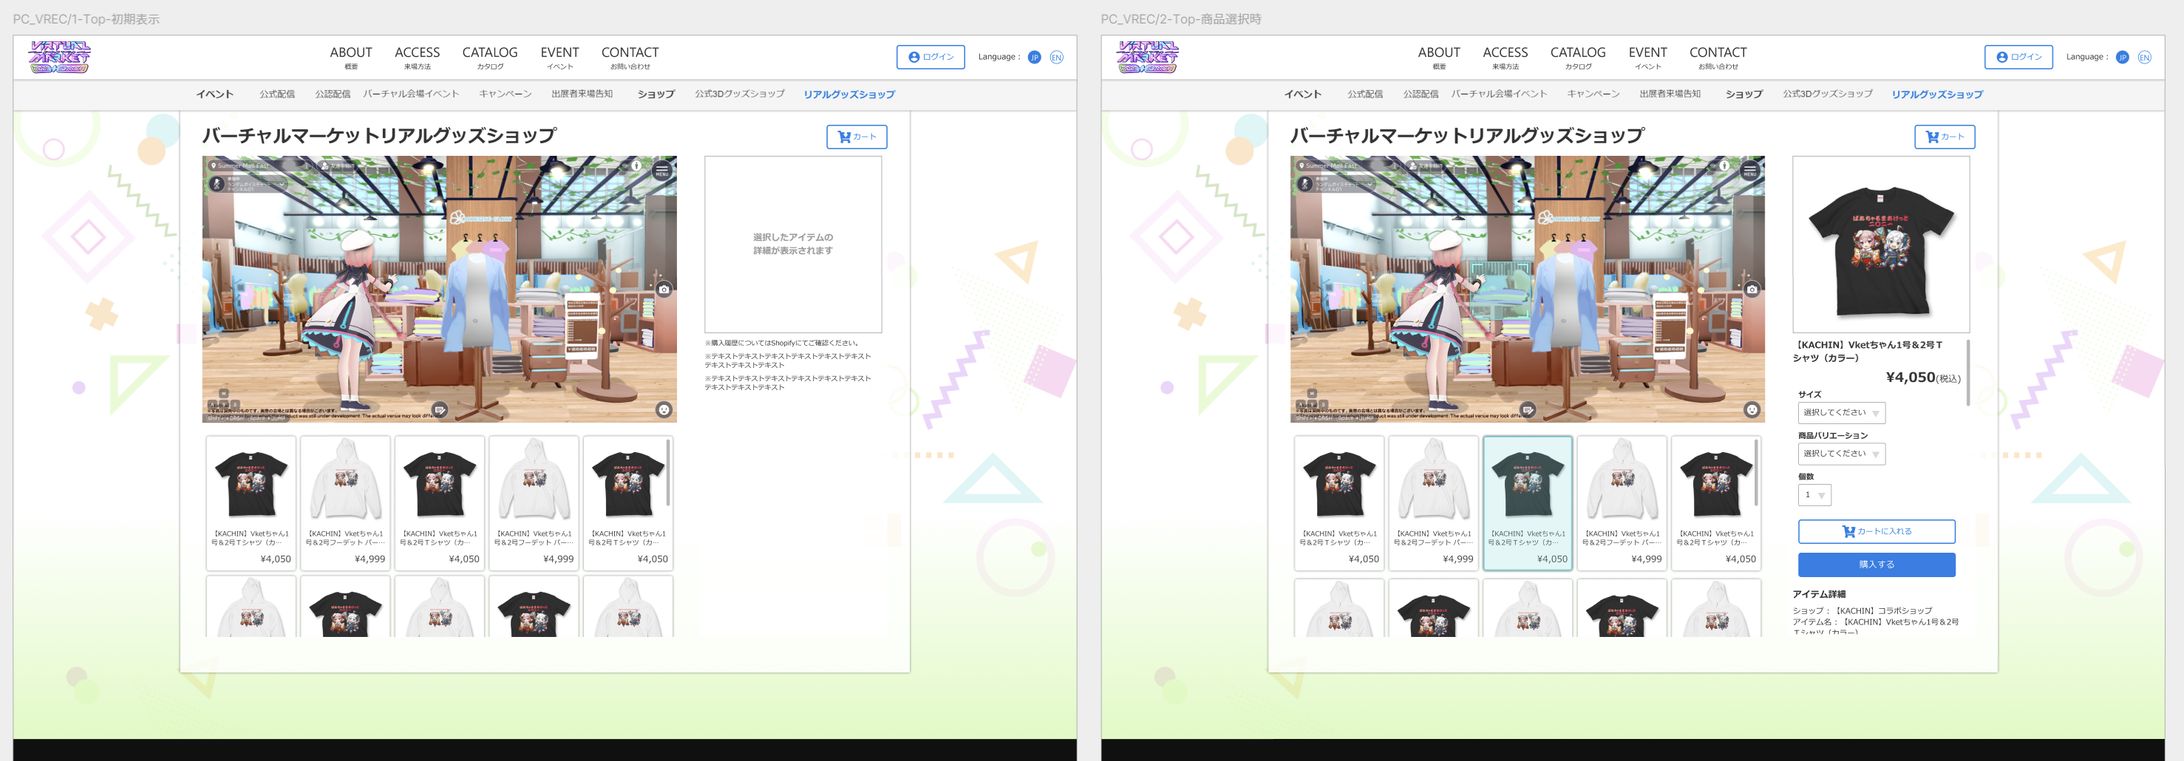2184x761 pixels.
Task: Click the camera icon in right mockup's 3D view
Action: pos(1752,289)
